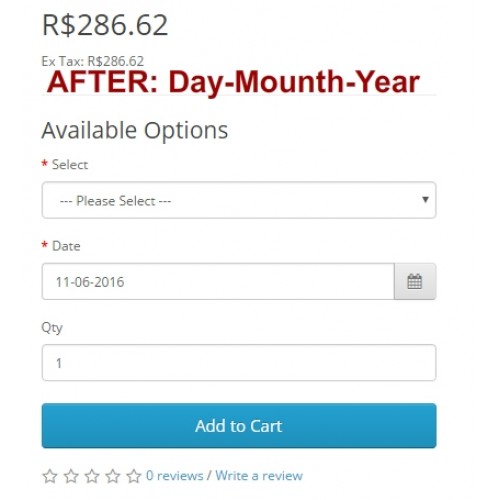500x500 pixels.
Task: Select the 'Available Options' heading
Action: (x=135, y=130)
